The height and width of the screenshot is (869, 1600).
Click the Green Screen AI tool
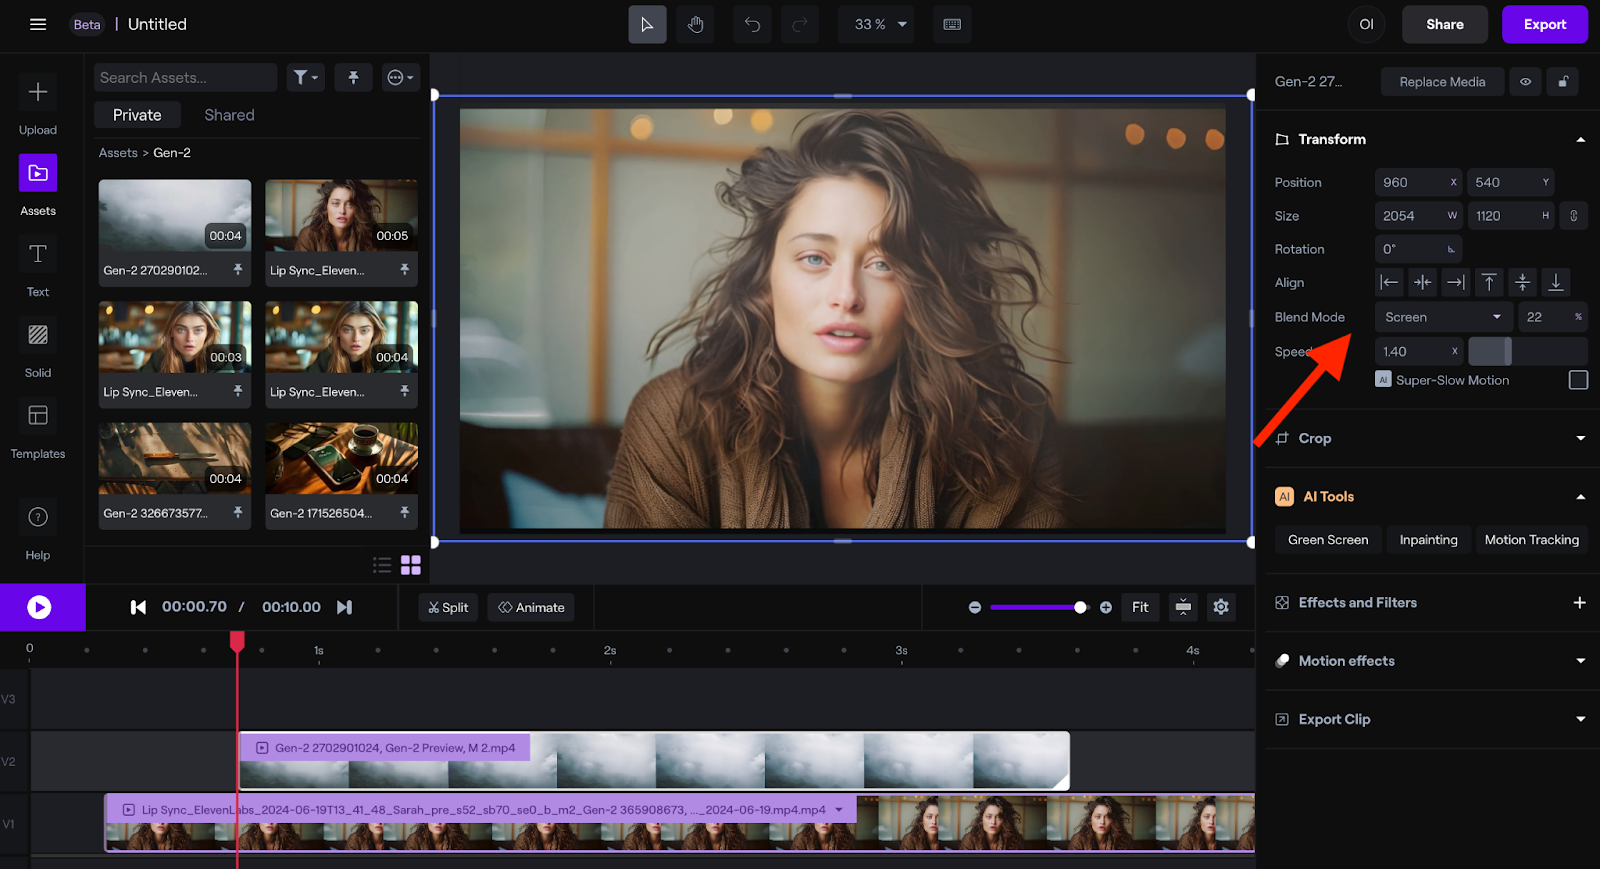pos(1327,540)
